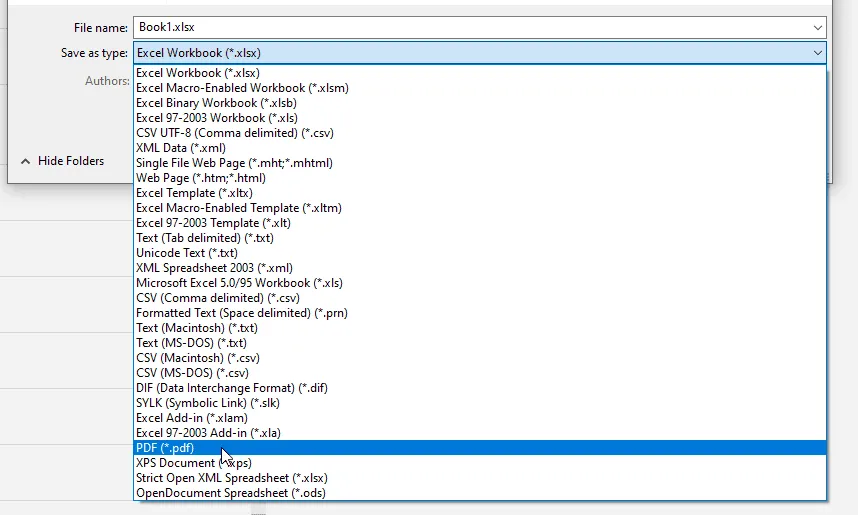
Task: Select Excel Macro-Enabled Workbook (*.xlsm)
Action: tap(479, 88)
